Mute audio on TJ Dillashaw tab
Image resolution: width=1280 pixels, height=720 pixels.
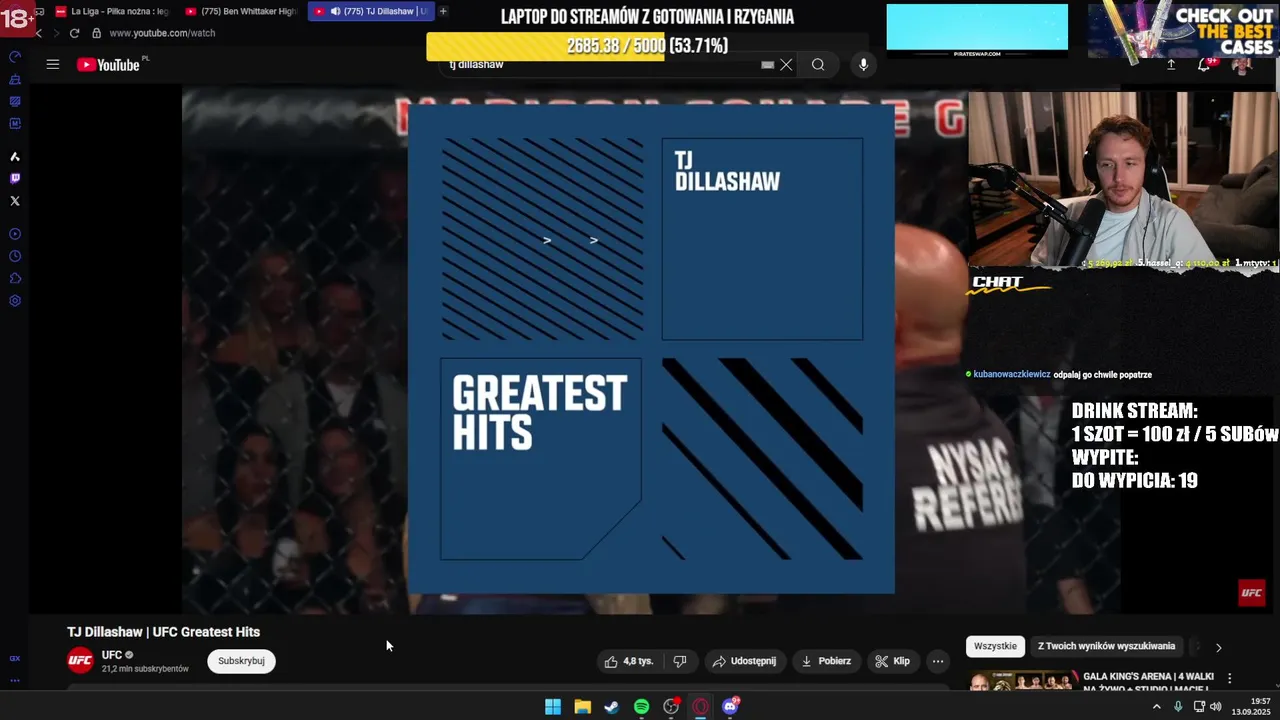(335, 11)
